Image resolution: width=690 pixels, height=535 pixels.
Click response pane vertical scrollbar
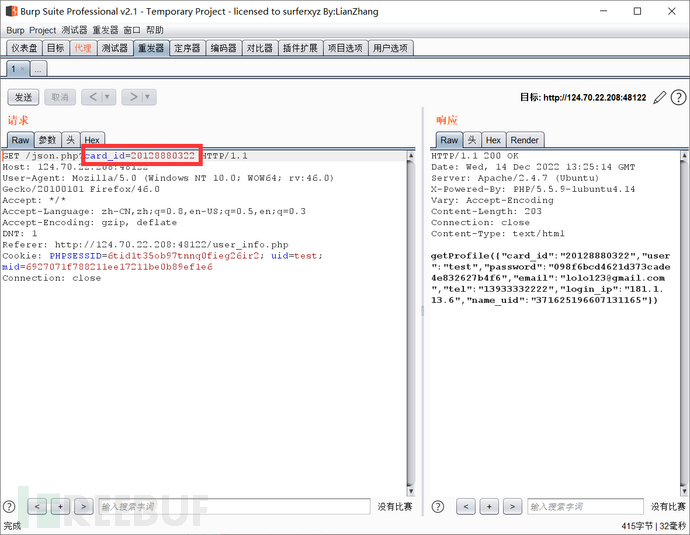(x=684, y=323)
